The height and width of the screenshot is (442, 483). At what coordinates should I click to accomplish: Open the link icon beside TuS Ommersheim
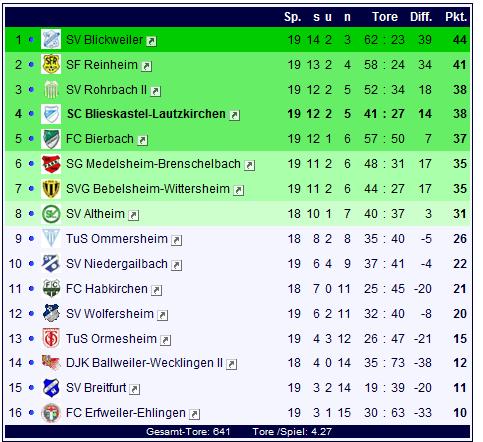tap(176, 240)
